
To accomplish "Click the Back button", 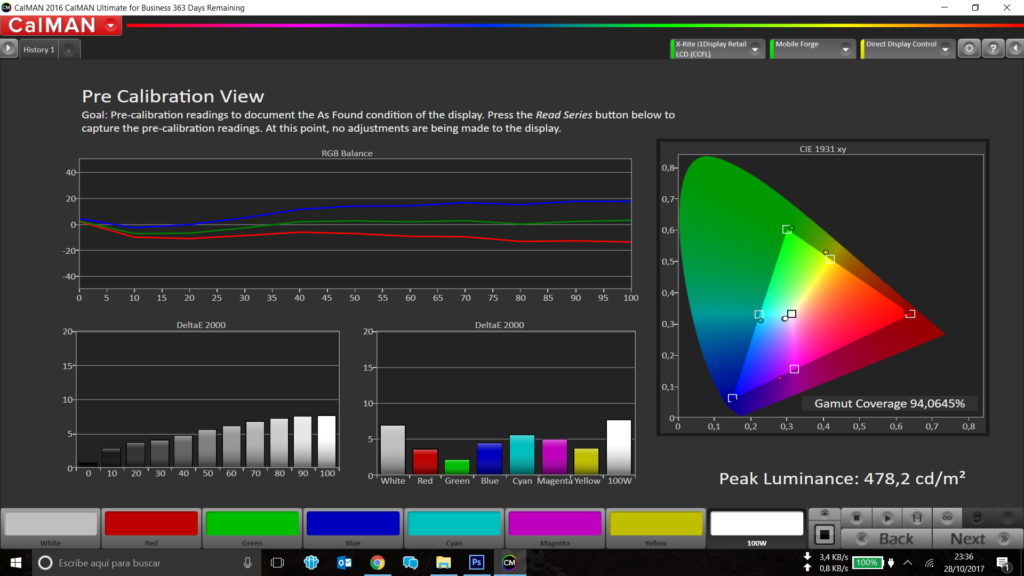I will point(885,538).
